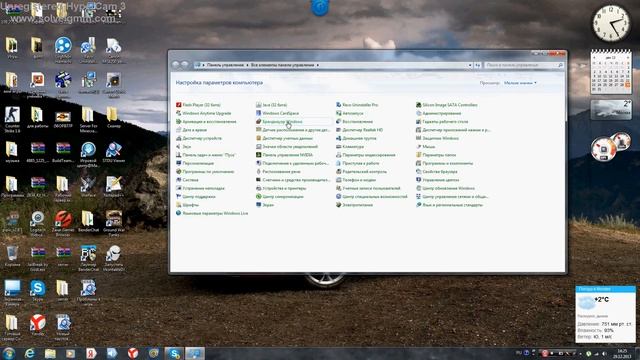
Task: Open Телефон и модем item
Action: [x=356, y=180]
